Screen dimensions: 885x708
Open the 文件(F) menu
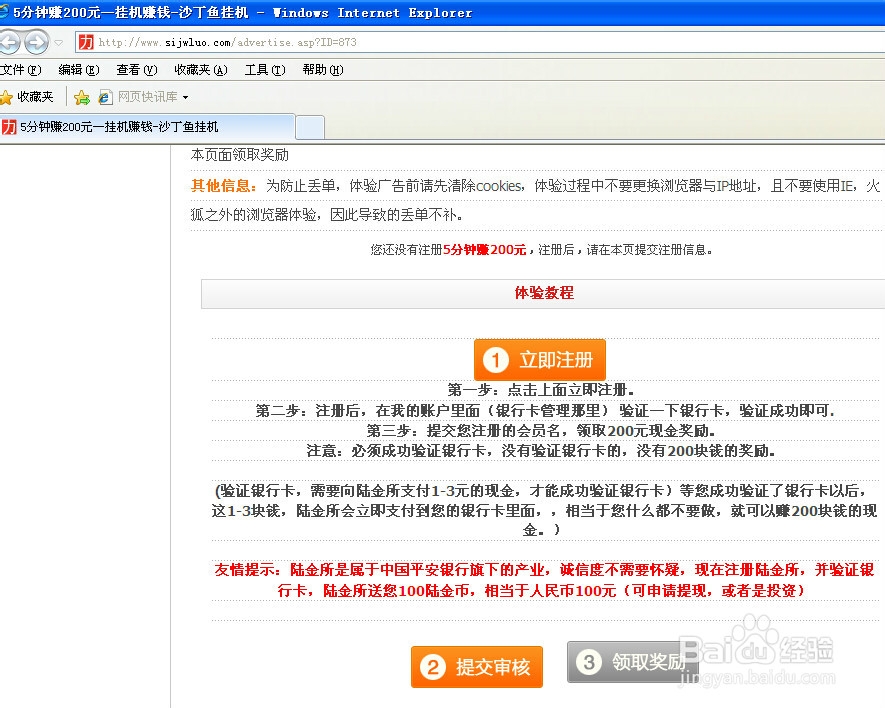20,69
